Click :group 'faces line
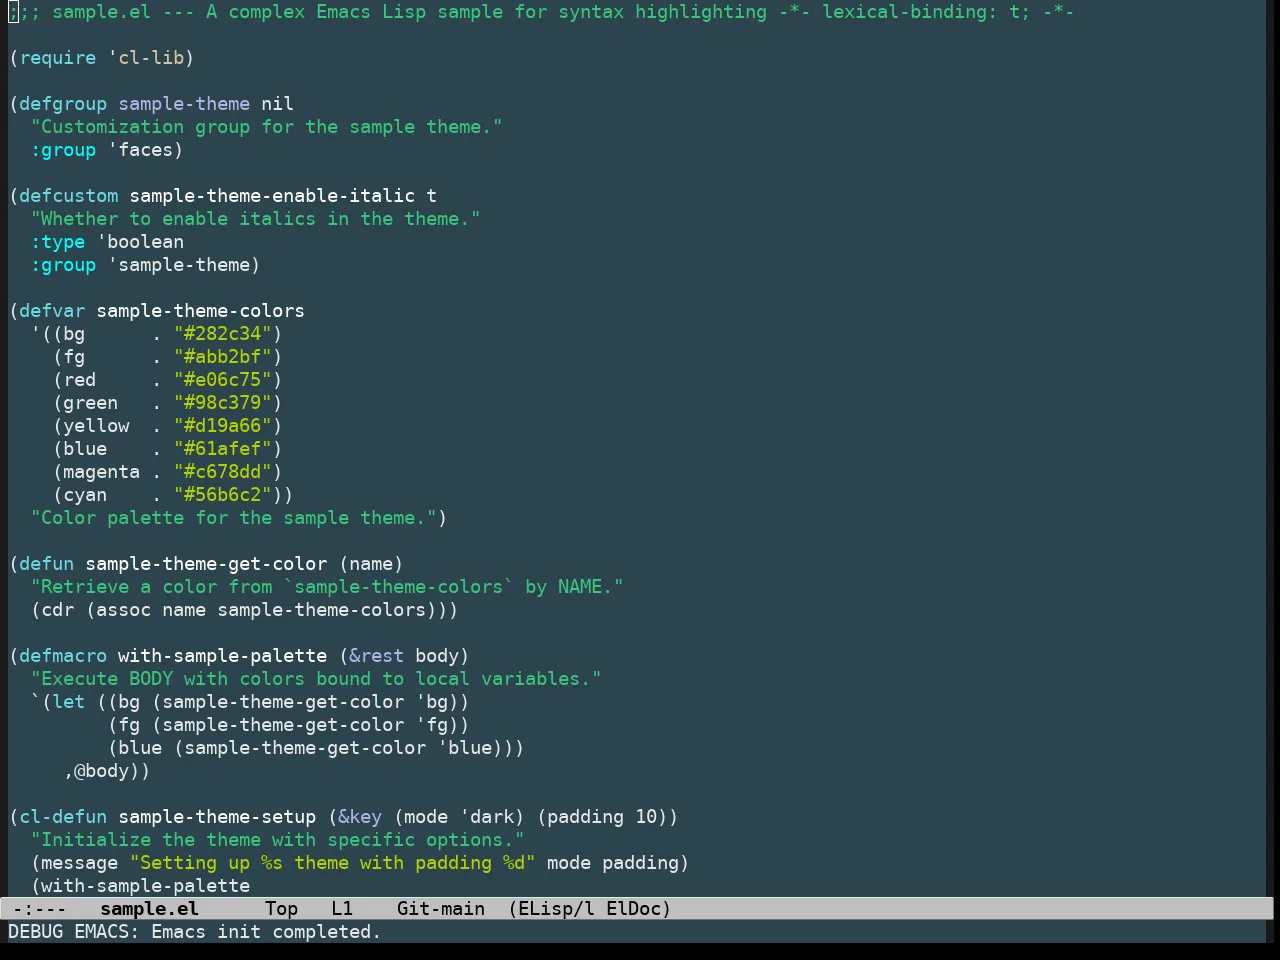The image size is (1280, 960). (x=106, y=150)
